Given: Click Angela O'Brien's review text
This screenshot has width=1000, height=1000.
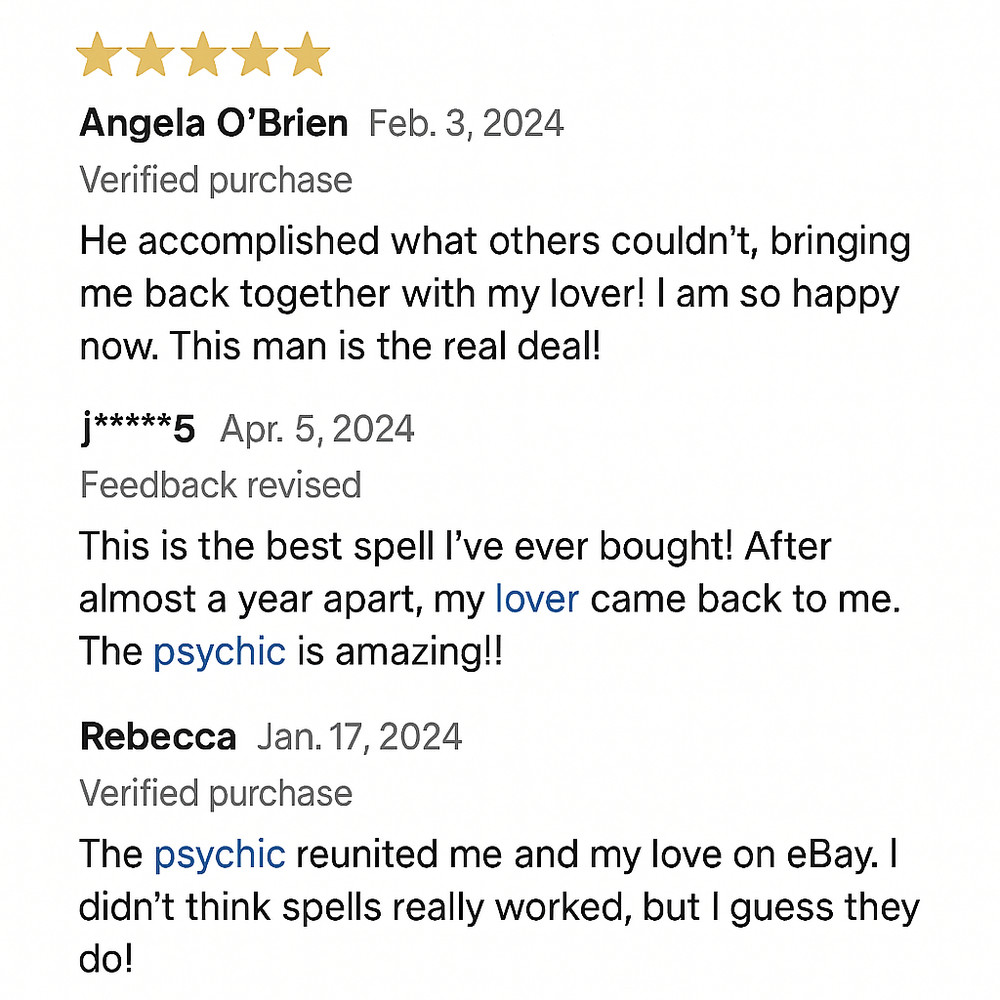Looking at the screenshot, I should click(490, 295).
